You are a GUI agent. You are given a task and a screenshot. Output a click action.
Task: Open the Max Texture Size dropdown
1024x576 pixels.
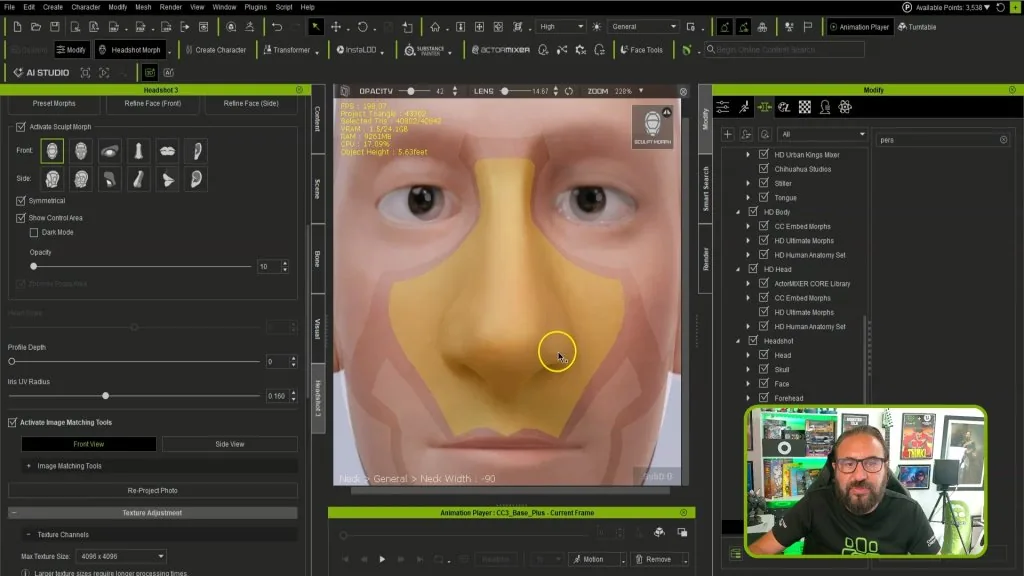[x=121, y=556]
